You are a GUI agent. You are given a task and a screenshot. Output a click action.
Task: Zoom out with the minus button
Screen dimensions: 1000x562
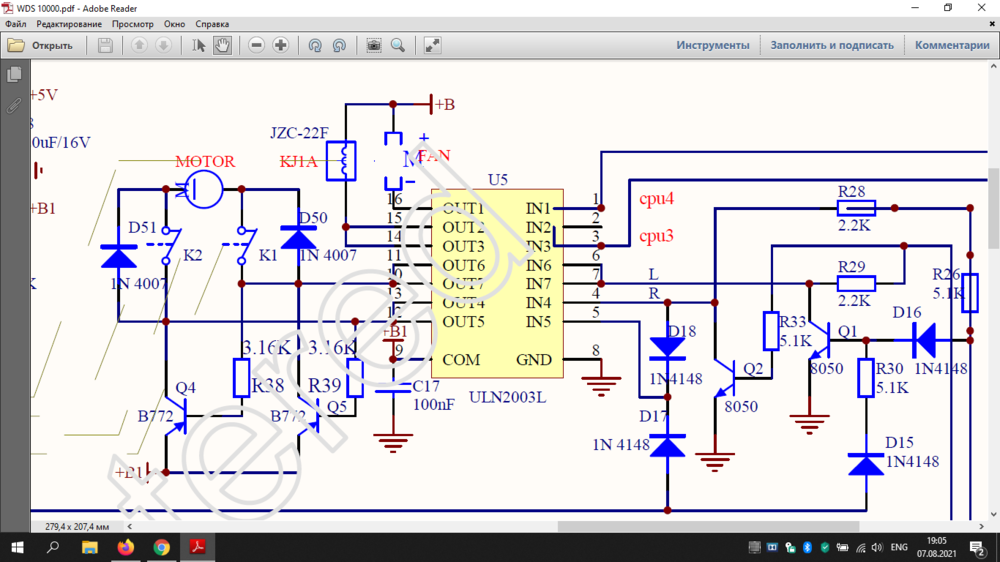(257, 45)
